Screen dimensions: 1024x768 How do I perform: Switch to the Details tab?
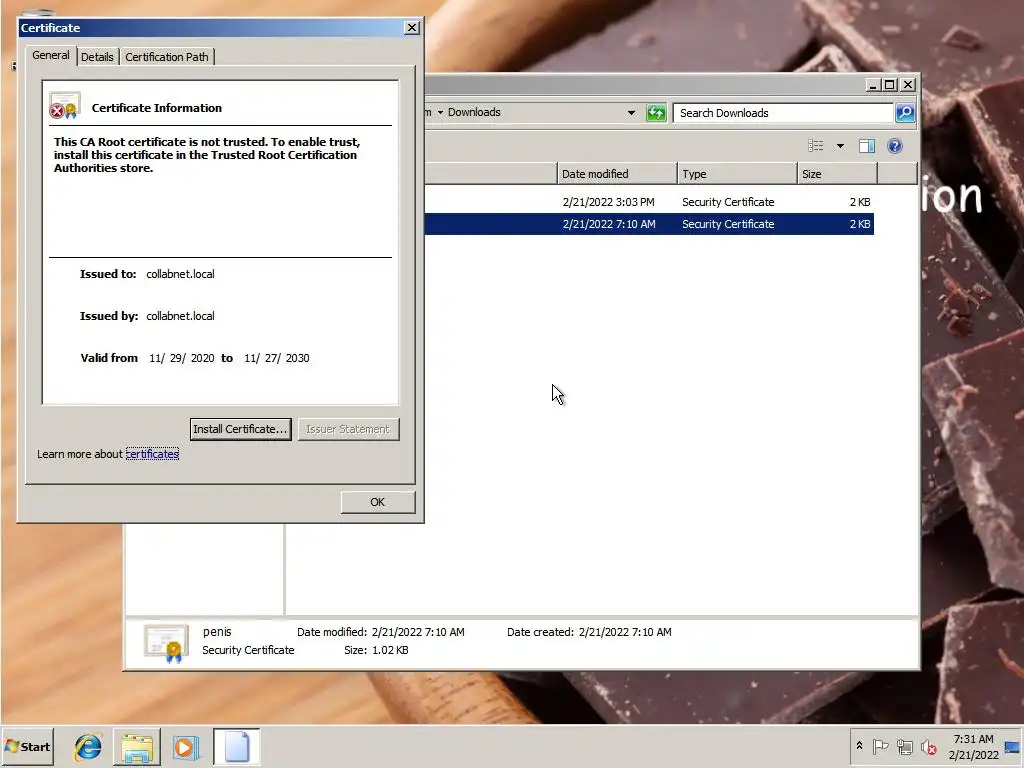point(97,57)
